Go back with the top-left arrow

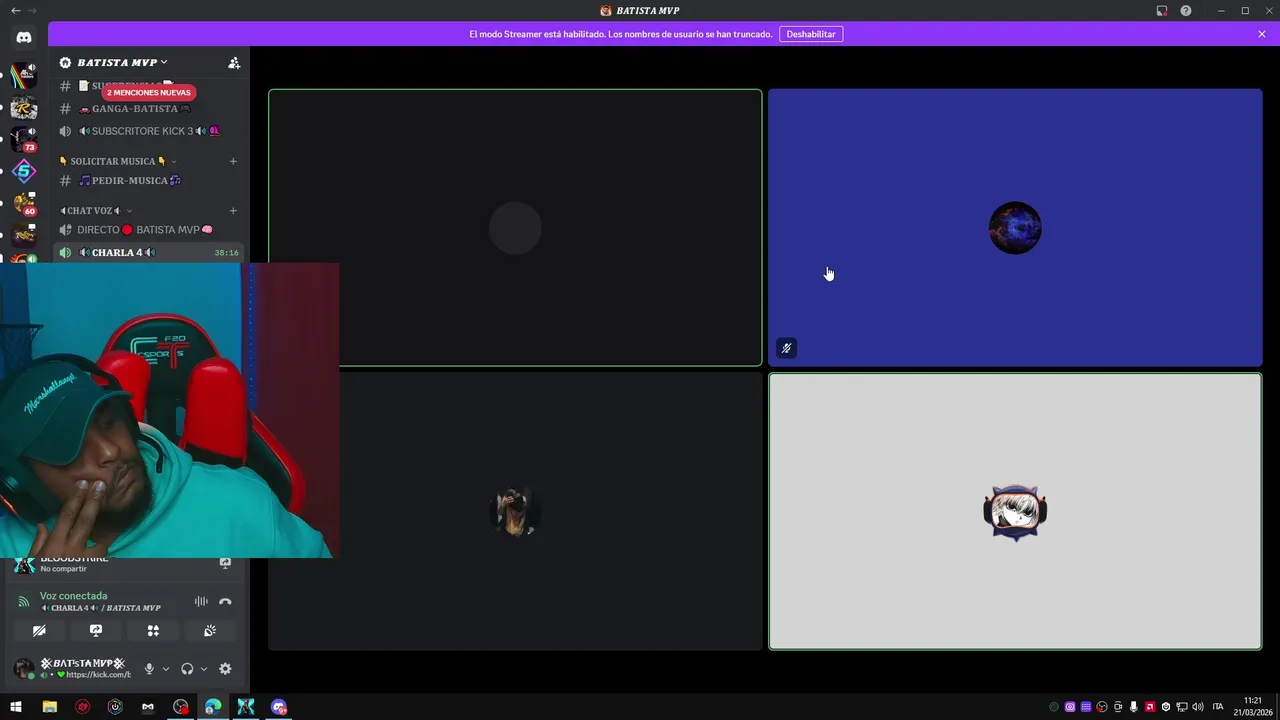click(x=15, y=10)
